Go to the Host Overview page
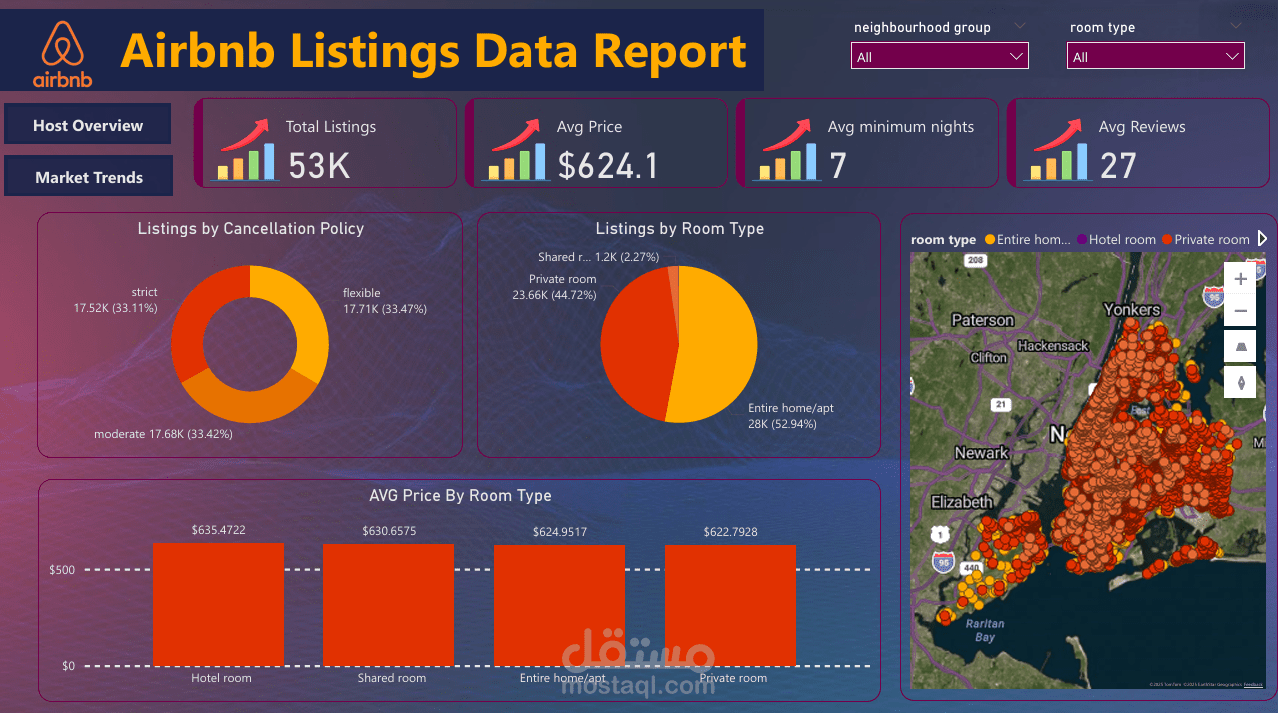1278x713 pixels. click(x=88, y=125)
